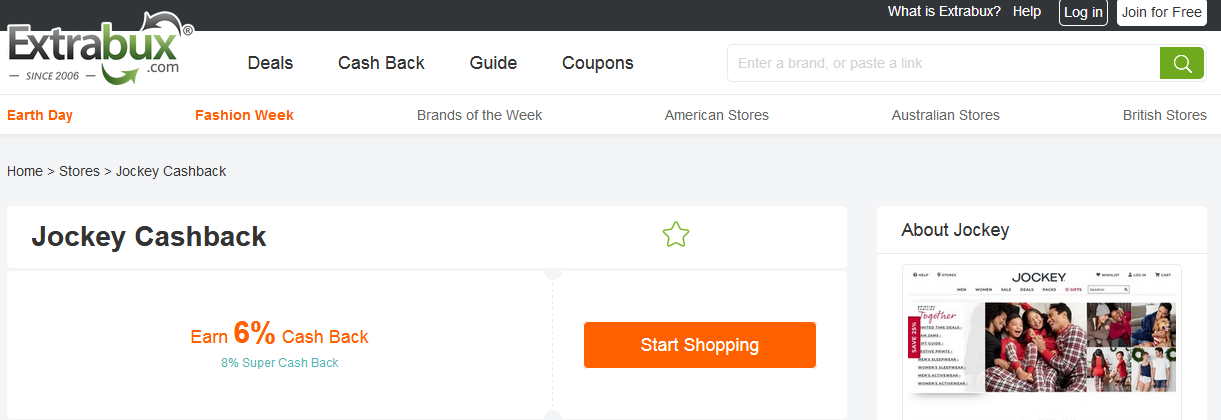
Task: Favorite Jockey with the star icon
Action: 676,236
